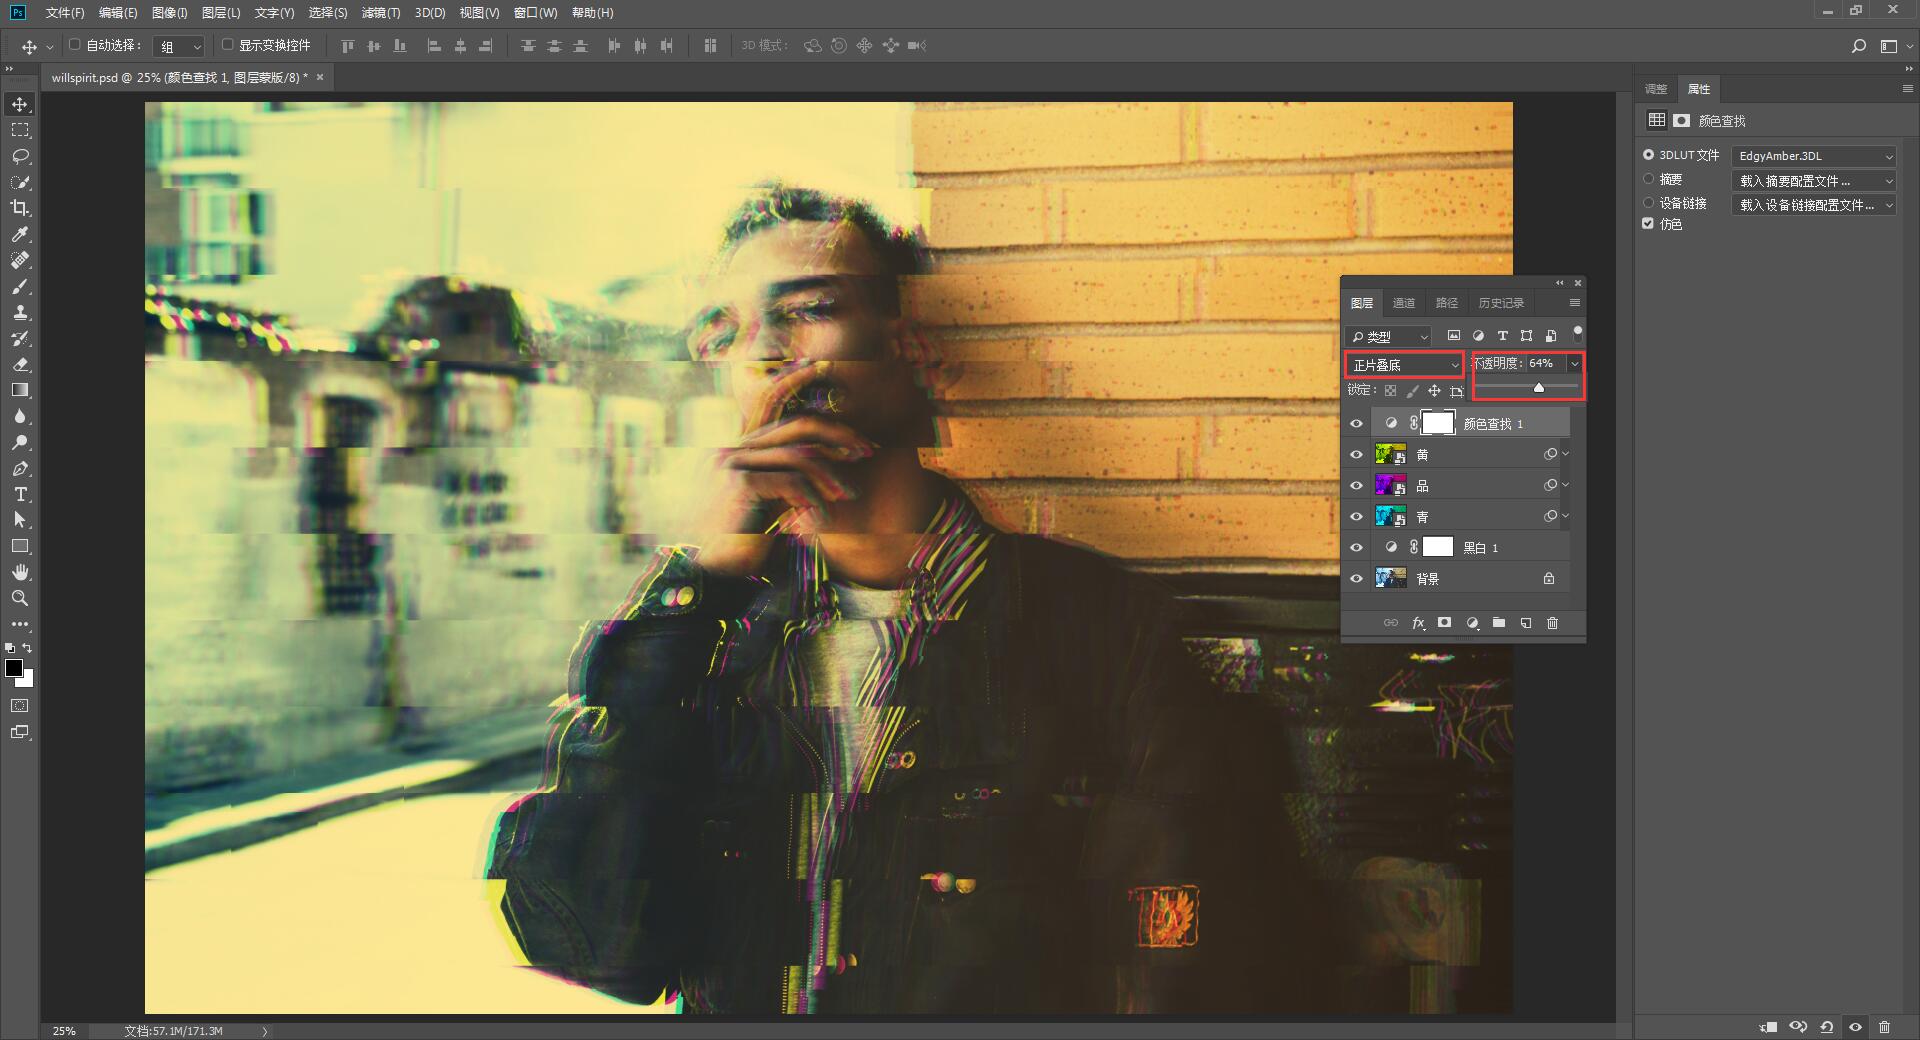Switch to the 历史记录 tab
Screen dimensions: 1920x1040
click(x=1501, y=303)
